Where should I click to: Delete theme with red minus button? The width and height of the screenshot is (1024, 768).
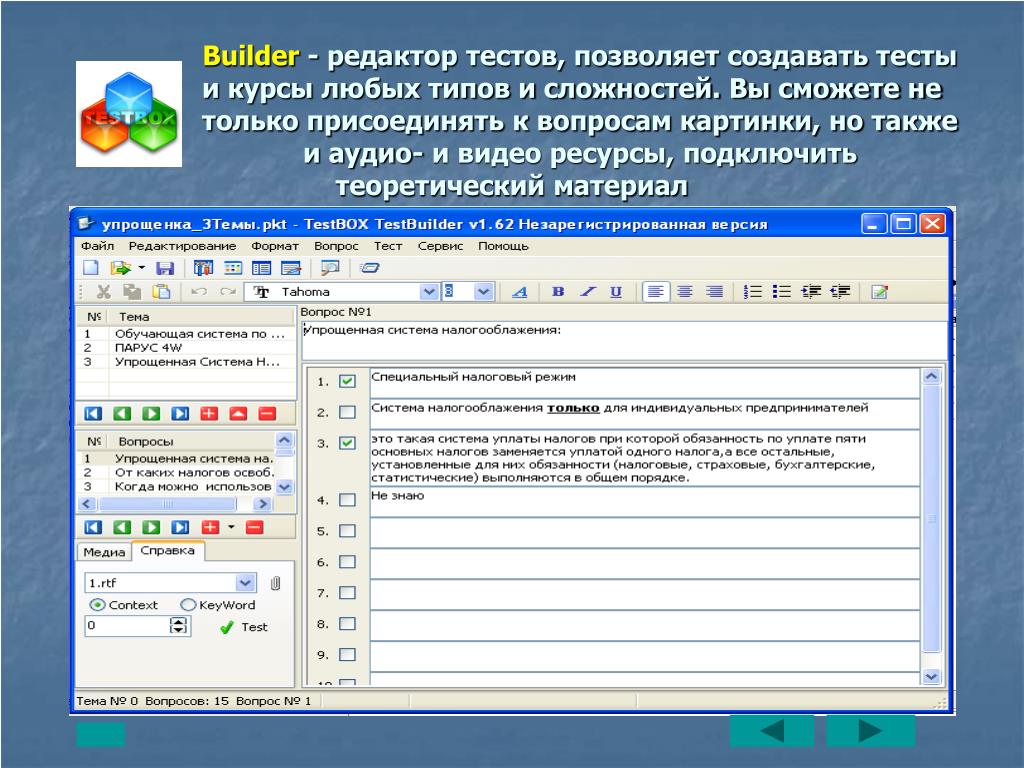click(x=267, y=413)
